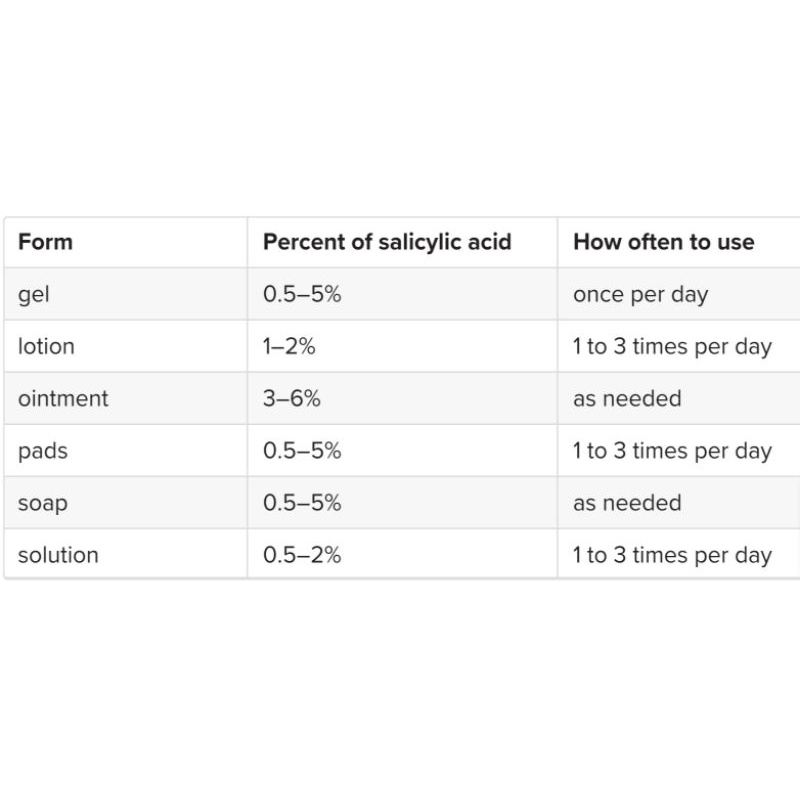Screen dimensions: 800x800
Task: Click the "How often to use" header
Action: (663, 242)
